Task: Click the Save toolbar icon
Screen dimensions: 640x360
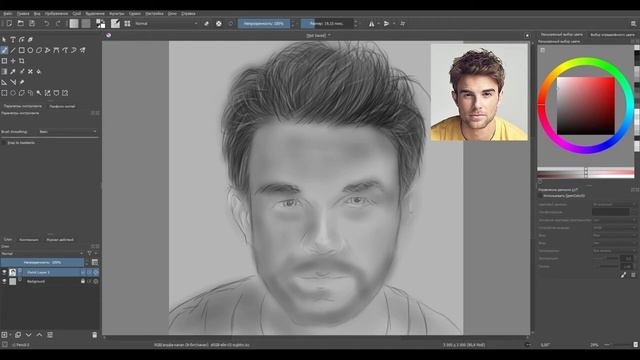Action: pyautogui.click(x=32, y=24)
